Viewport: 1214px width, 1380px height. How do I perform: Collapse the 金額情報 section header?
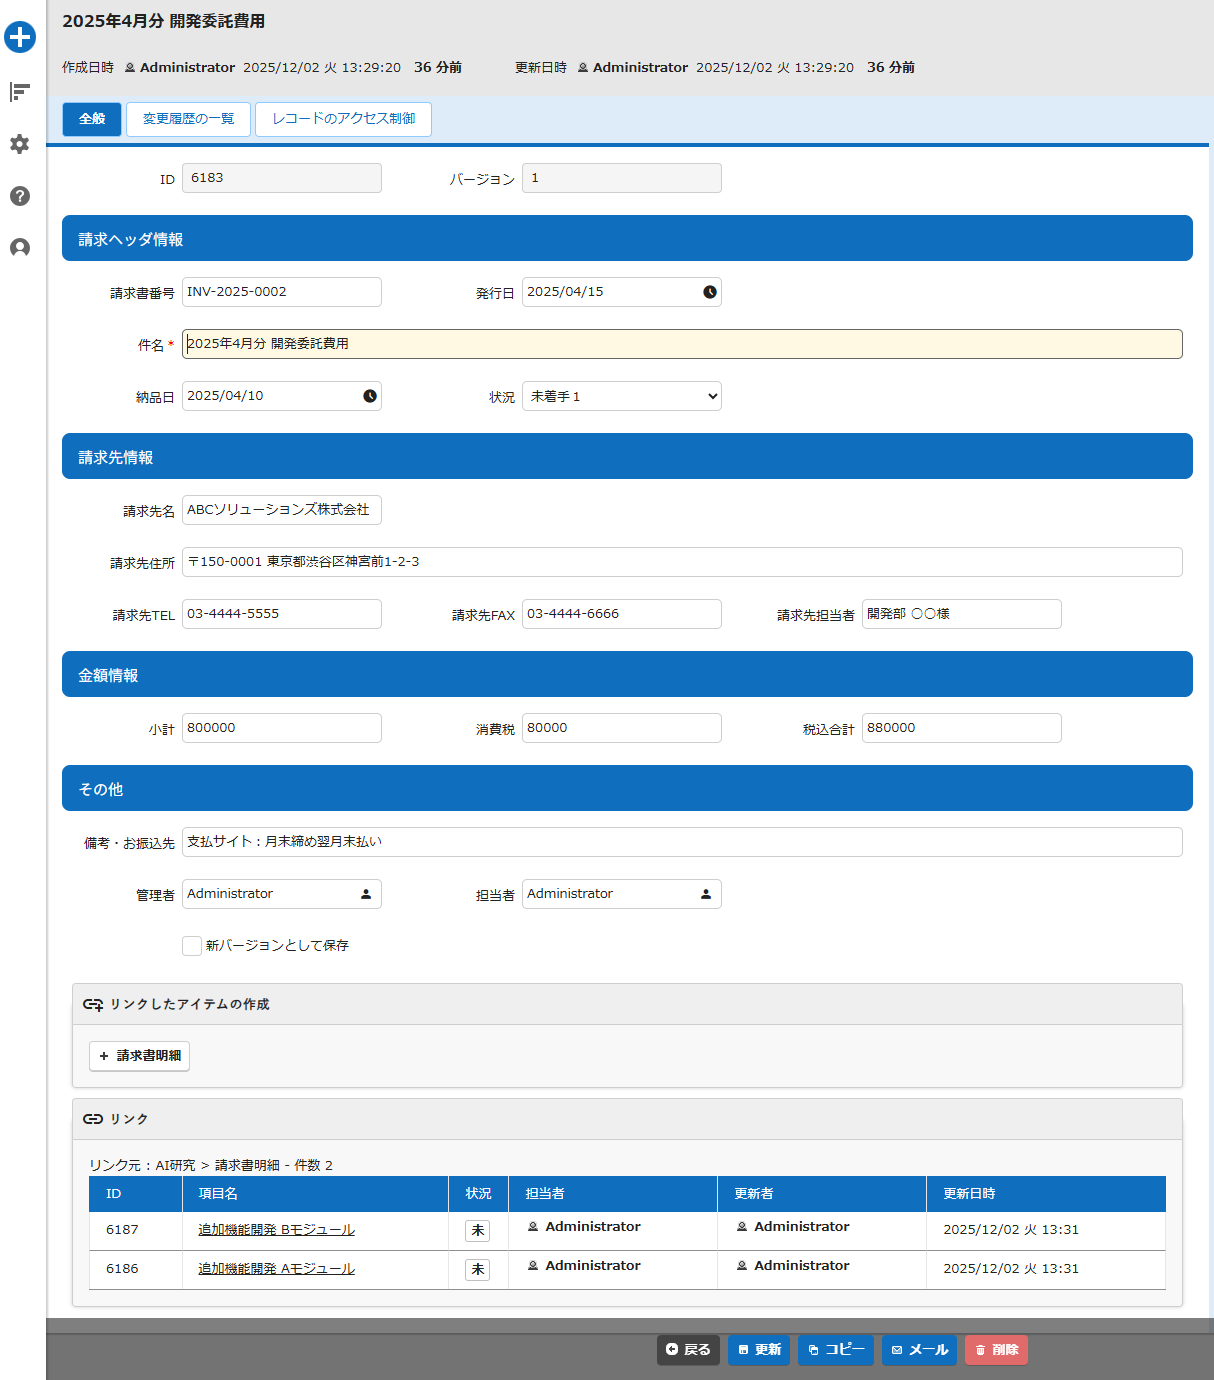click(627, 674)
